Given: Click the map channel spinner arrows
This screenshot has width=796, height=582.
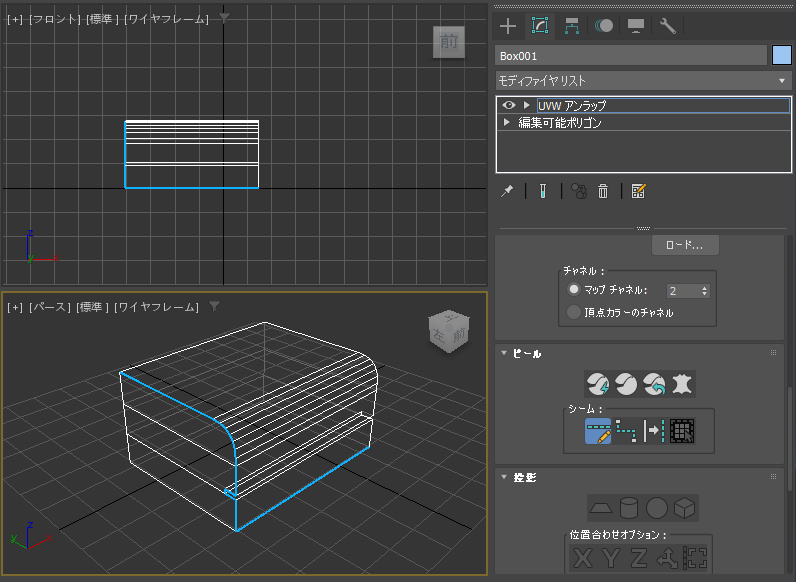Looking at the screenshot, I should [704, 291].
